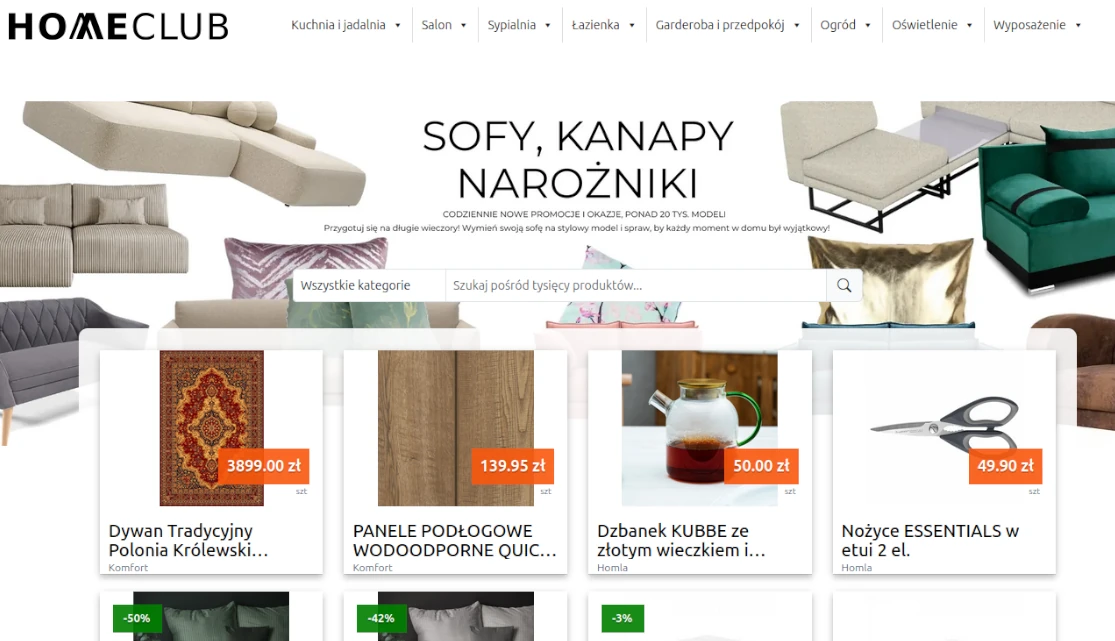Open the HOMECLUB logo homepage
This screenshot has height=641, width=1115.
[118, 27]
